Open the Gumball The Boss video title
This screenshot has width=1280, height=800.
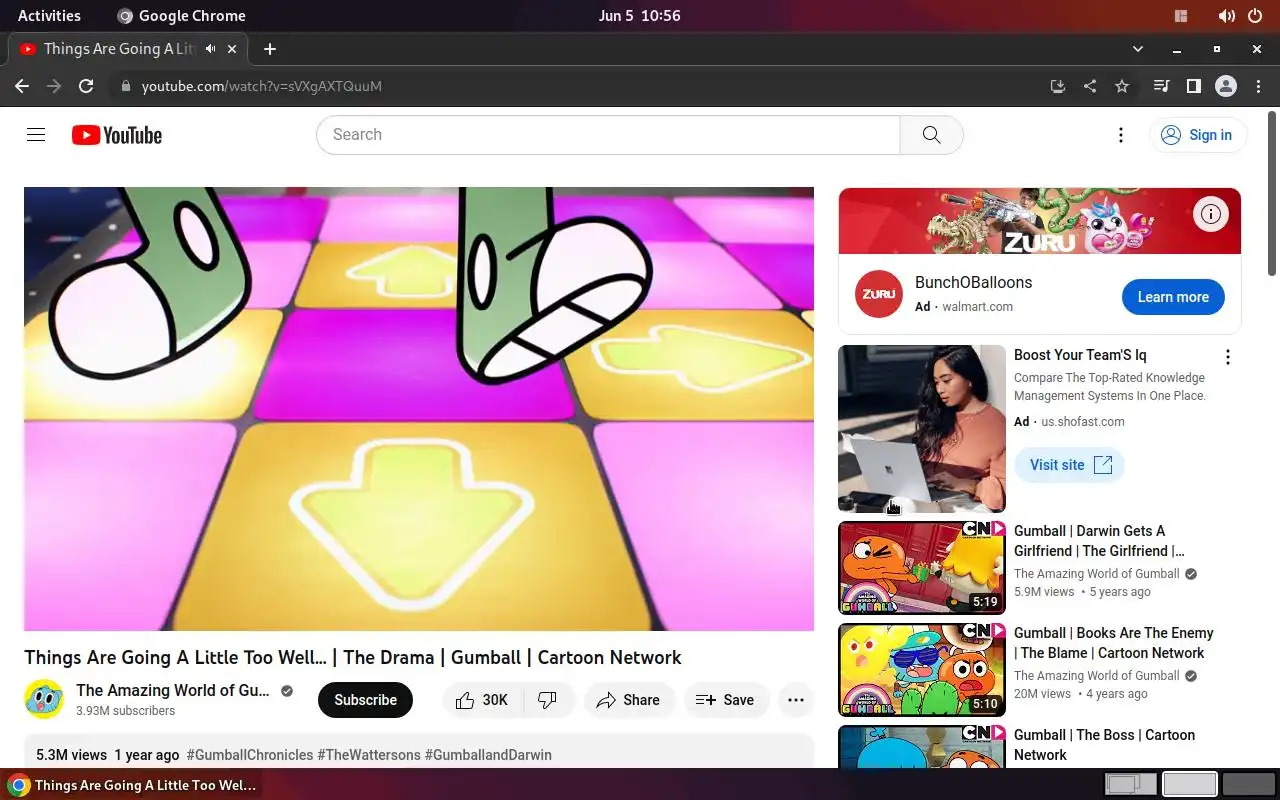coord(1104,745)
